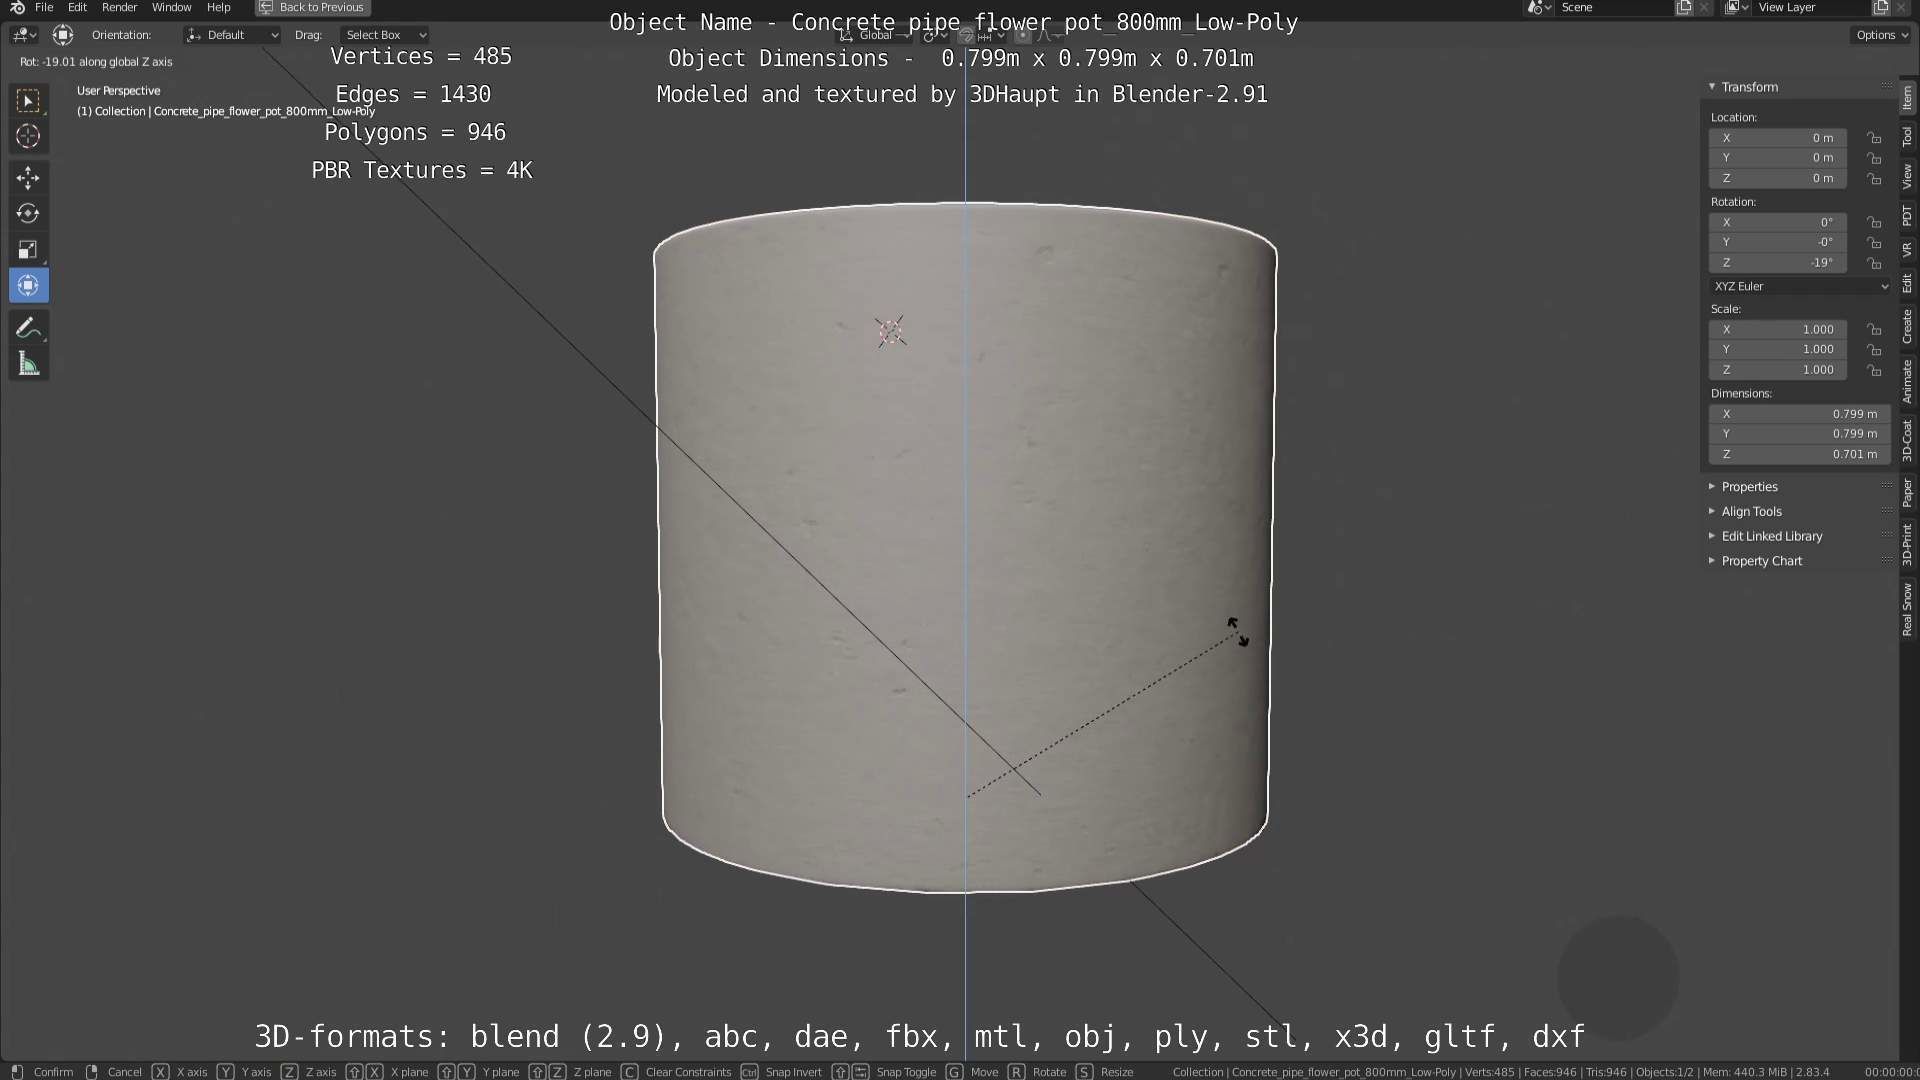Click the Scale Z value field

coord(1777,370)
